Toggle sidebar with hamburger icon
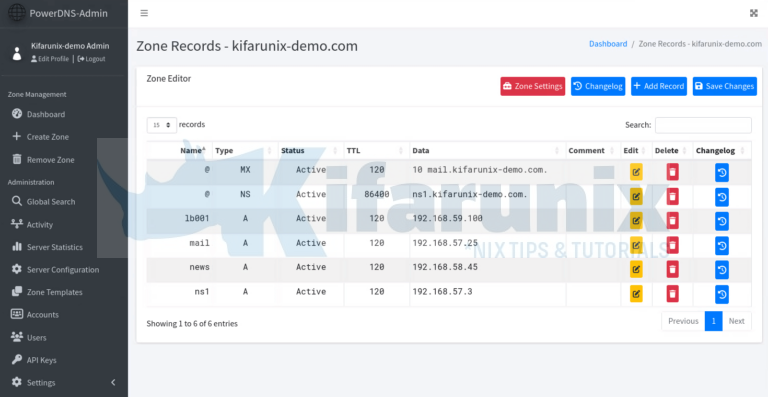The width and height of the screenshot is (768, 397). tap(144, 13)
